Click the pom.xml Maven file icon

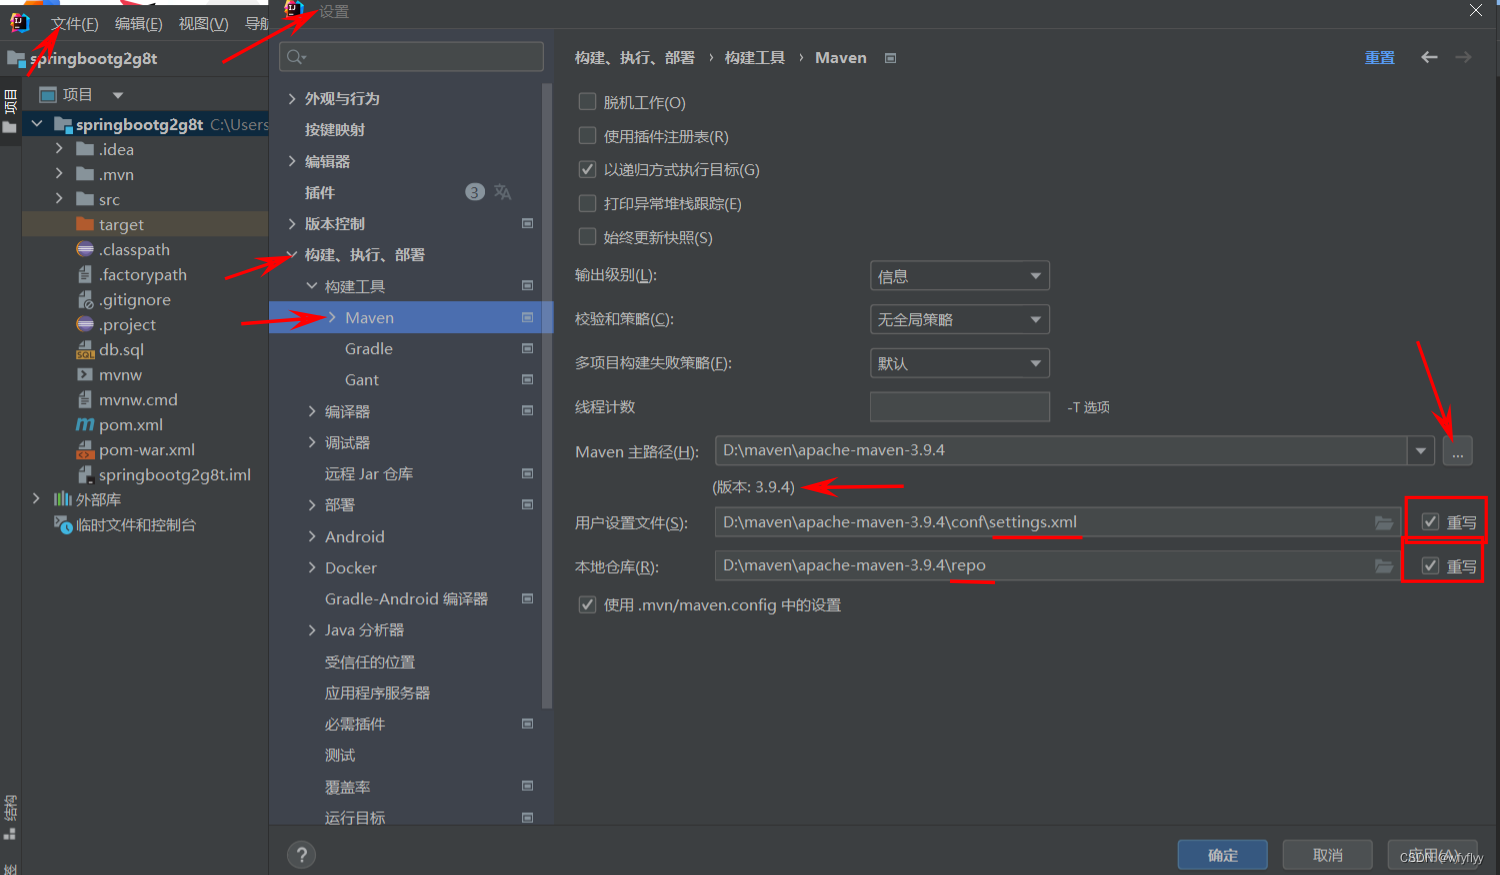coord(85,425)
